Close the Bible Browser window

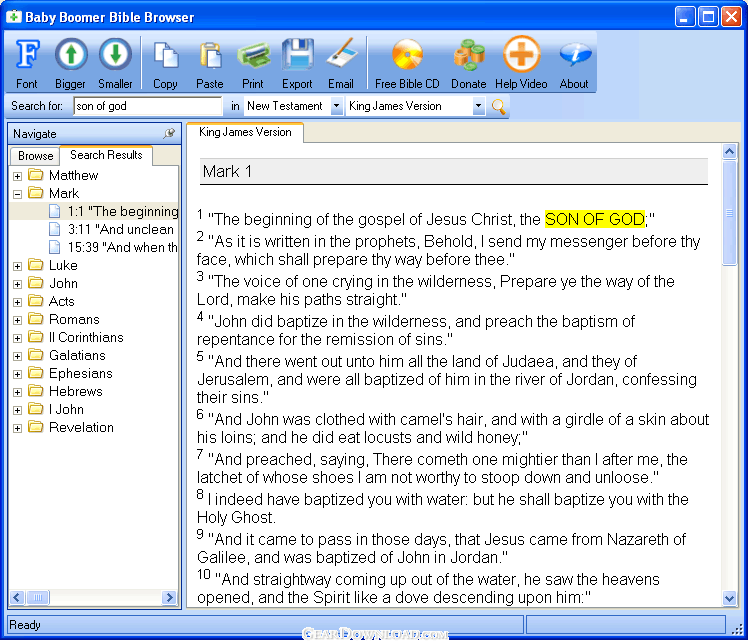pos(731,17)
